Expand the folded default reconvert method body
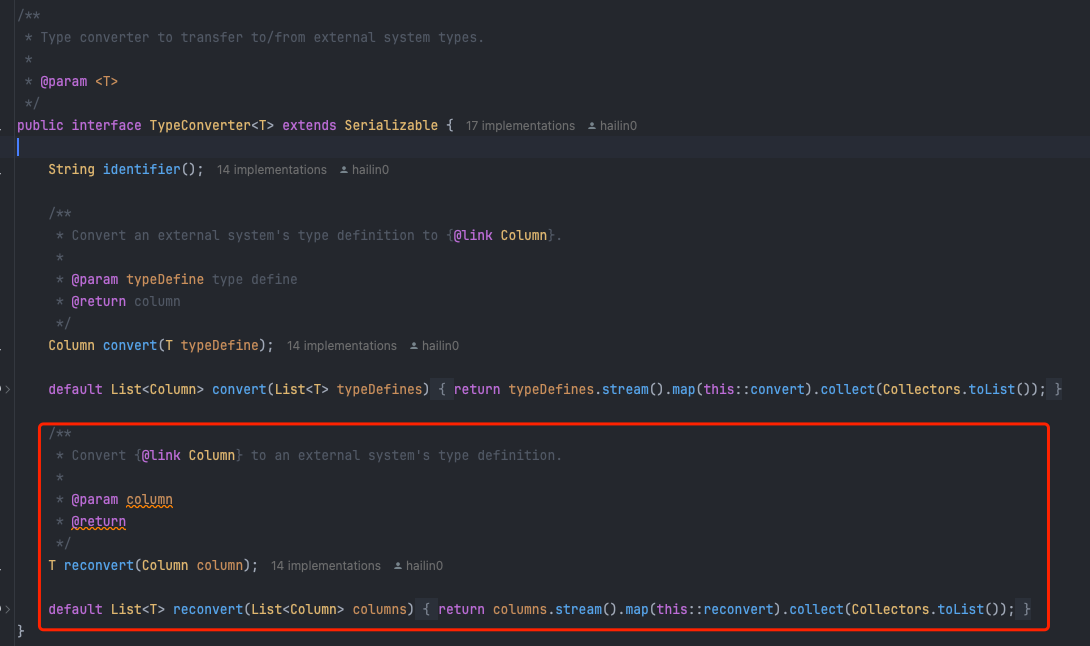Image resolution: width=1090 pixels, height=646 pixels. [x=7, y=609]
